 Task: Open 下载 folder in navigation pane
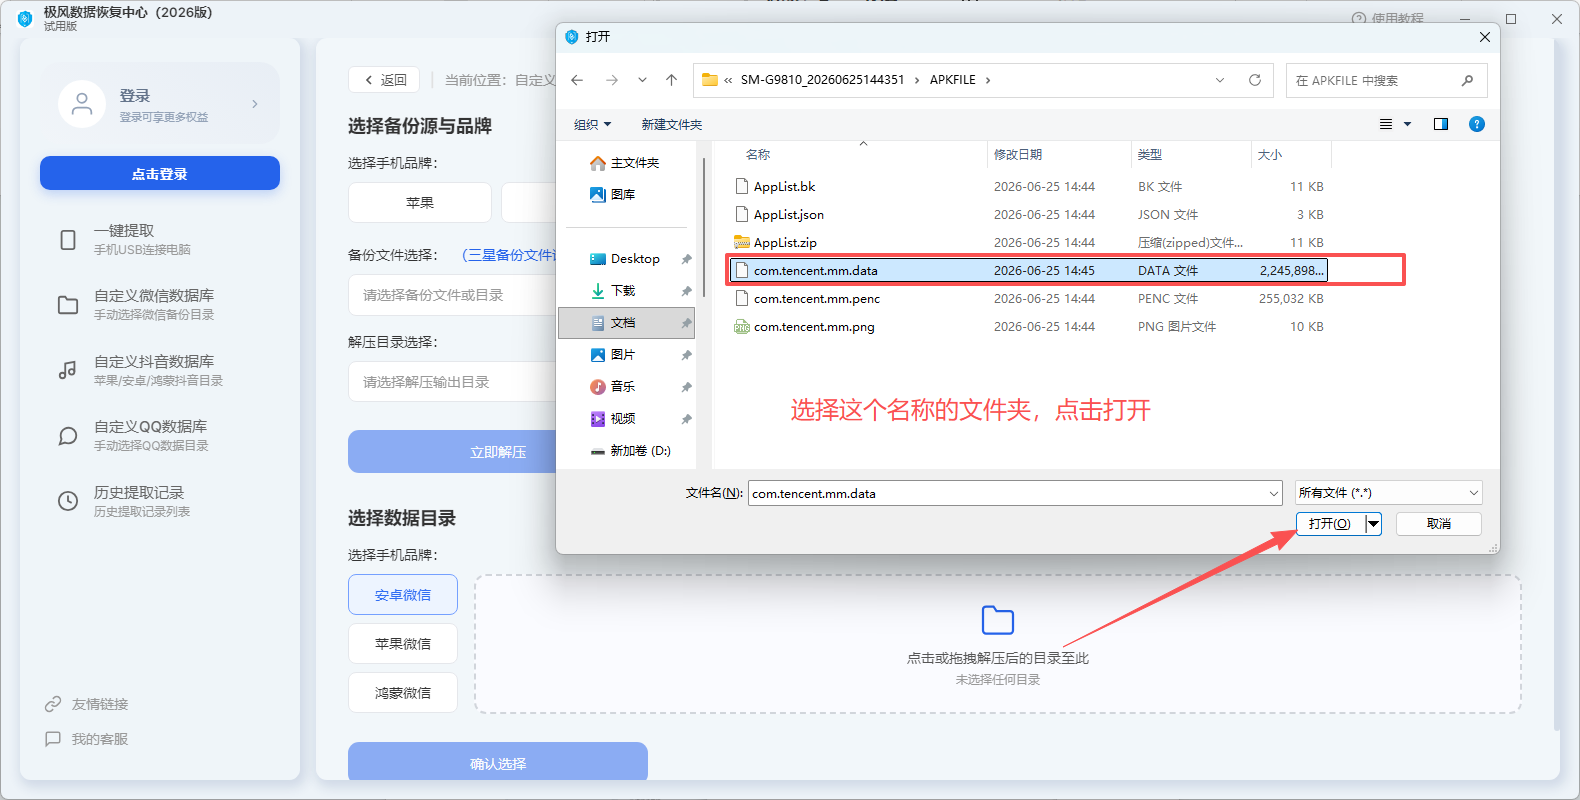click(614, 291)
